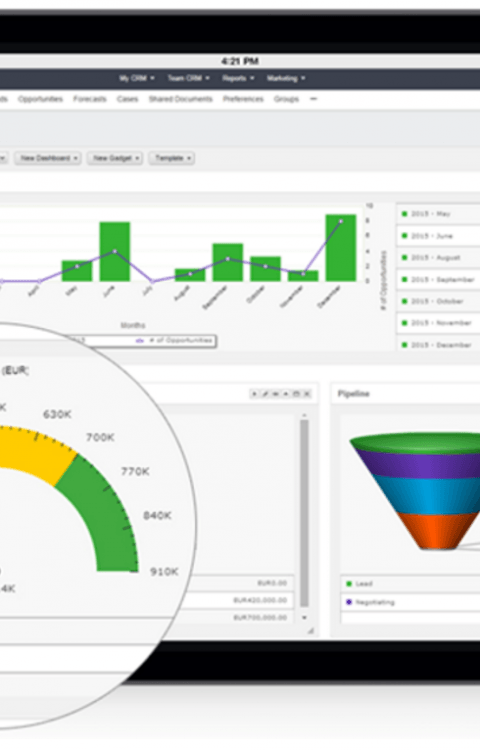
Task: Expand the Template dropdown
Action: pyautogui.click(x=172, y=158)
